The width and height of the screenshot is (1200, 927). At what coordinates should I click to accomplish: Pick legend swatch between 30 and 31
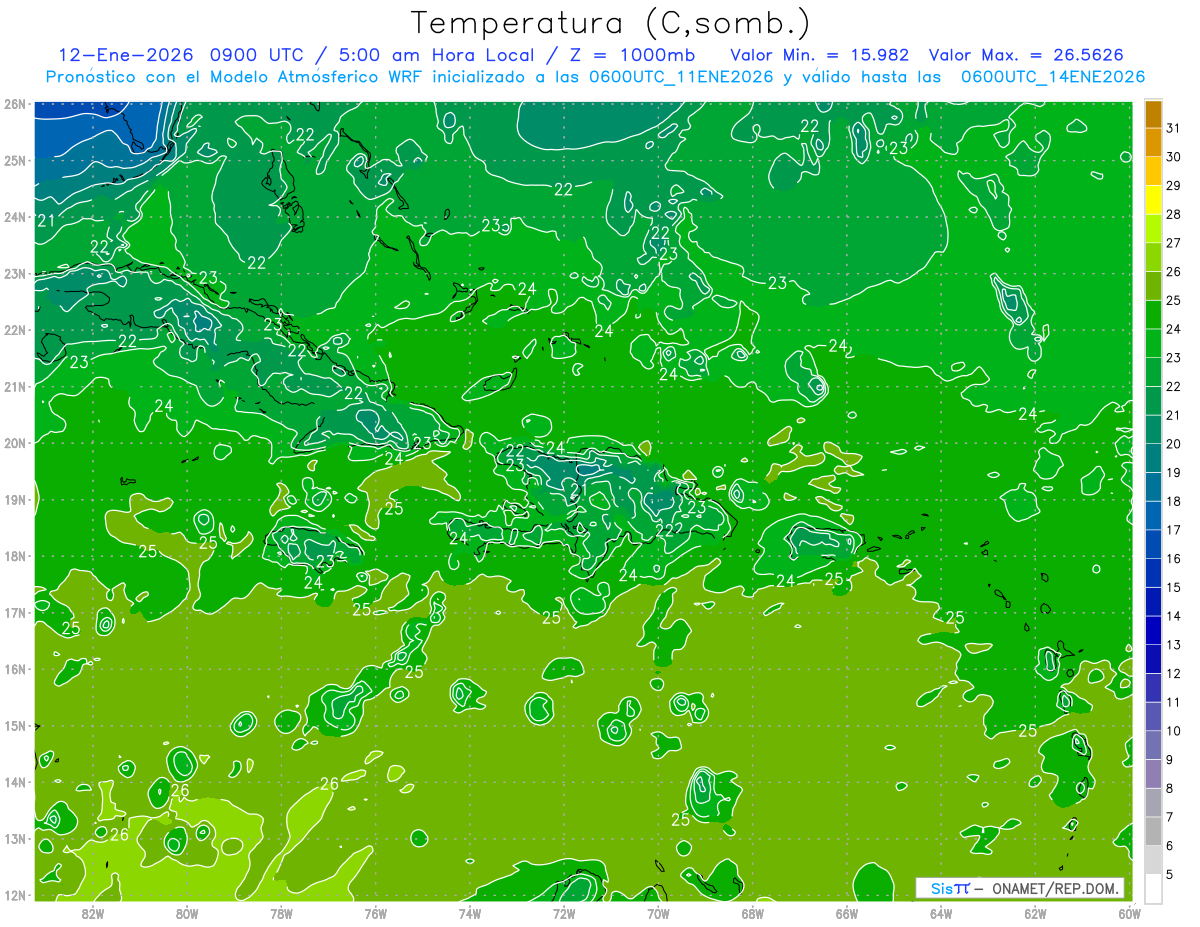(1153, 142)
